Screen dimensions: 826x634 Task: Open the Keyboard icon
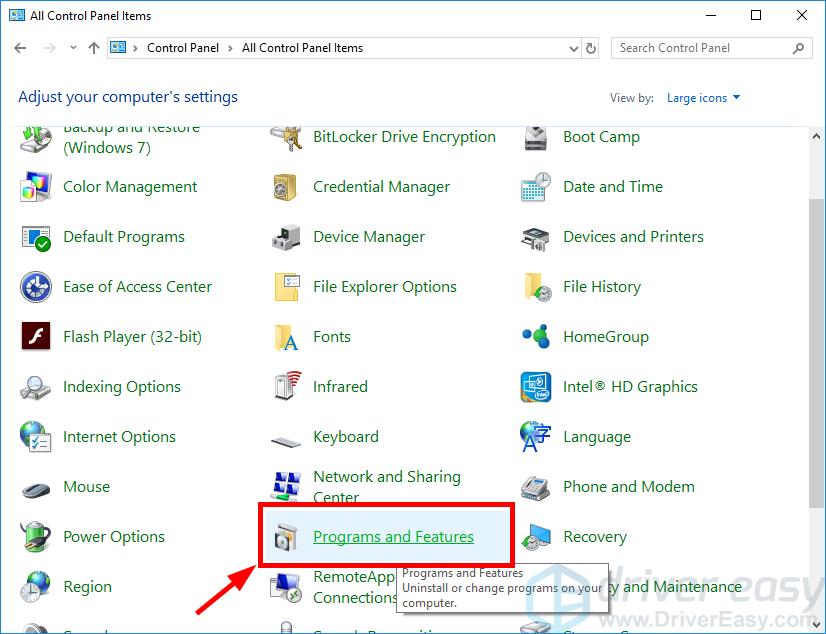(286, 441)
